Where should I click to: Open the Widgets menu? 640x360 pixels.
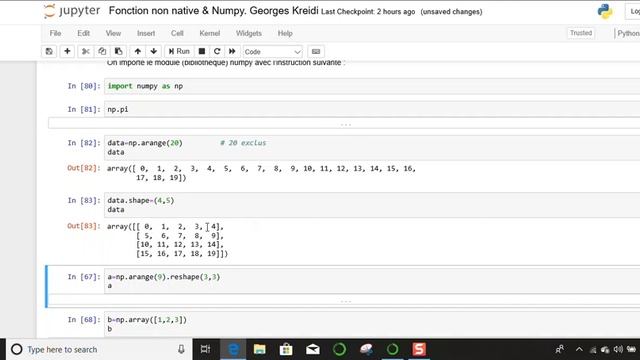[x=249, y=33]
